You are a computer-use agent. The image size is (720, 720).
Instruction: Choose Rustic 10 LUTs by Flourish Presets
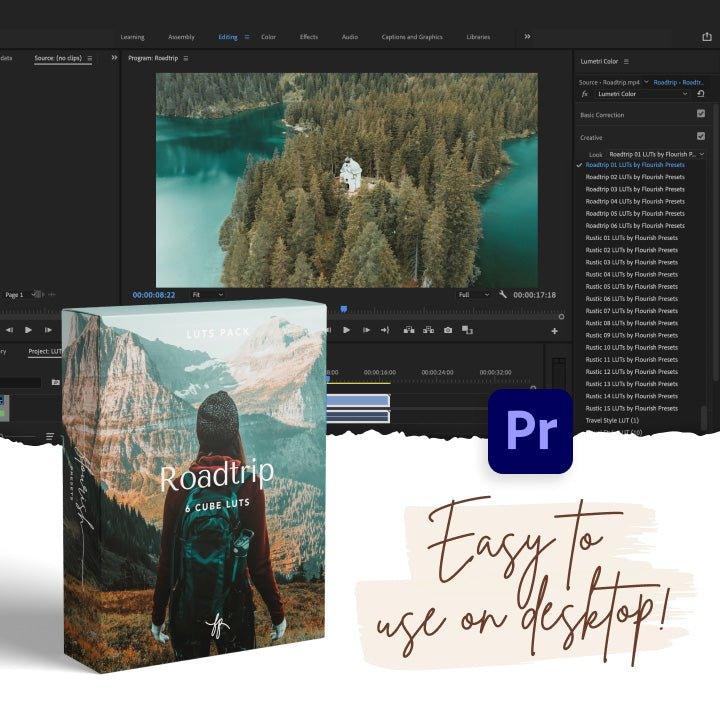[631, 347]
